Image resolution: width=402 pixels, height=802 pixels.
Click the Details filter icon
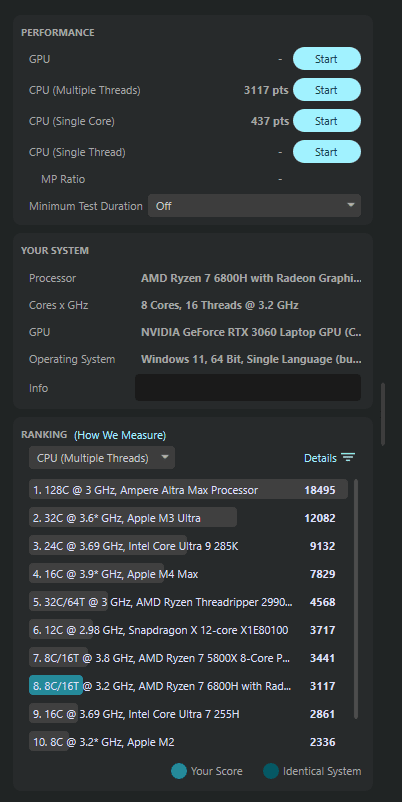pyautogui.click(x=348, y=458)
